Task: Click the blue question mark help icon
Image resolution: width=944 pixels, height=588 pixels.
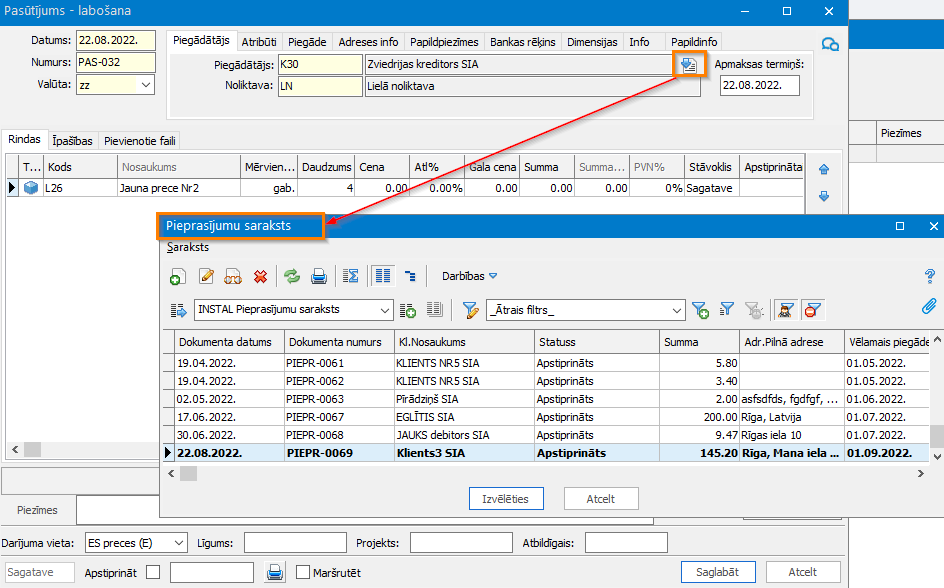Action: point(929,276)
